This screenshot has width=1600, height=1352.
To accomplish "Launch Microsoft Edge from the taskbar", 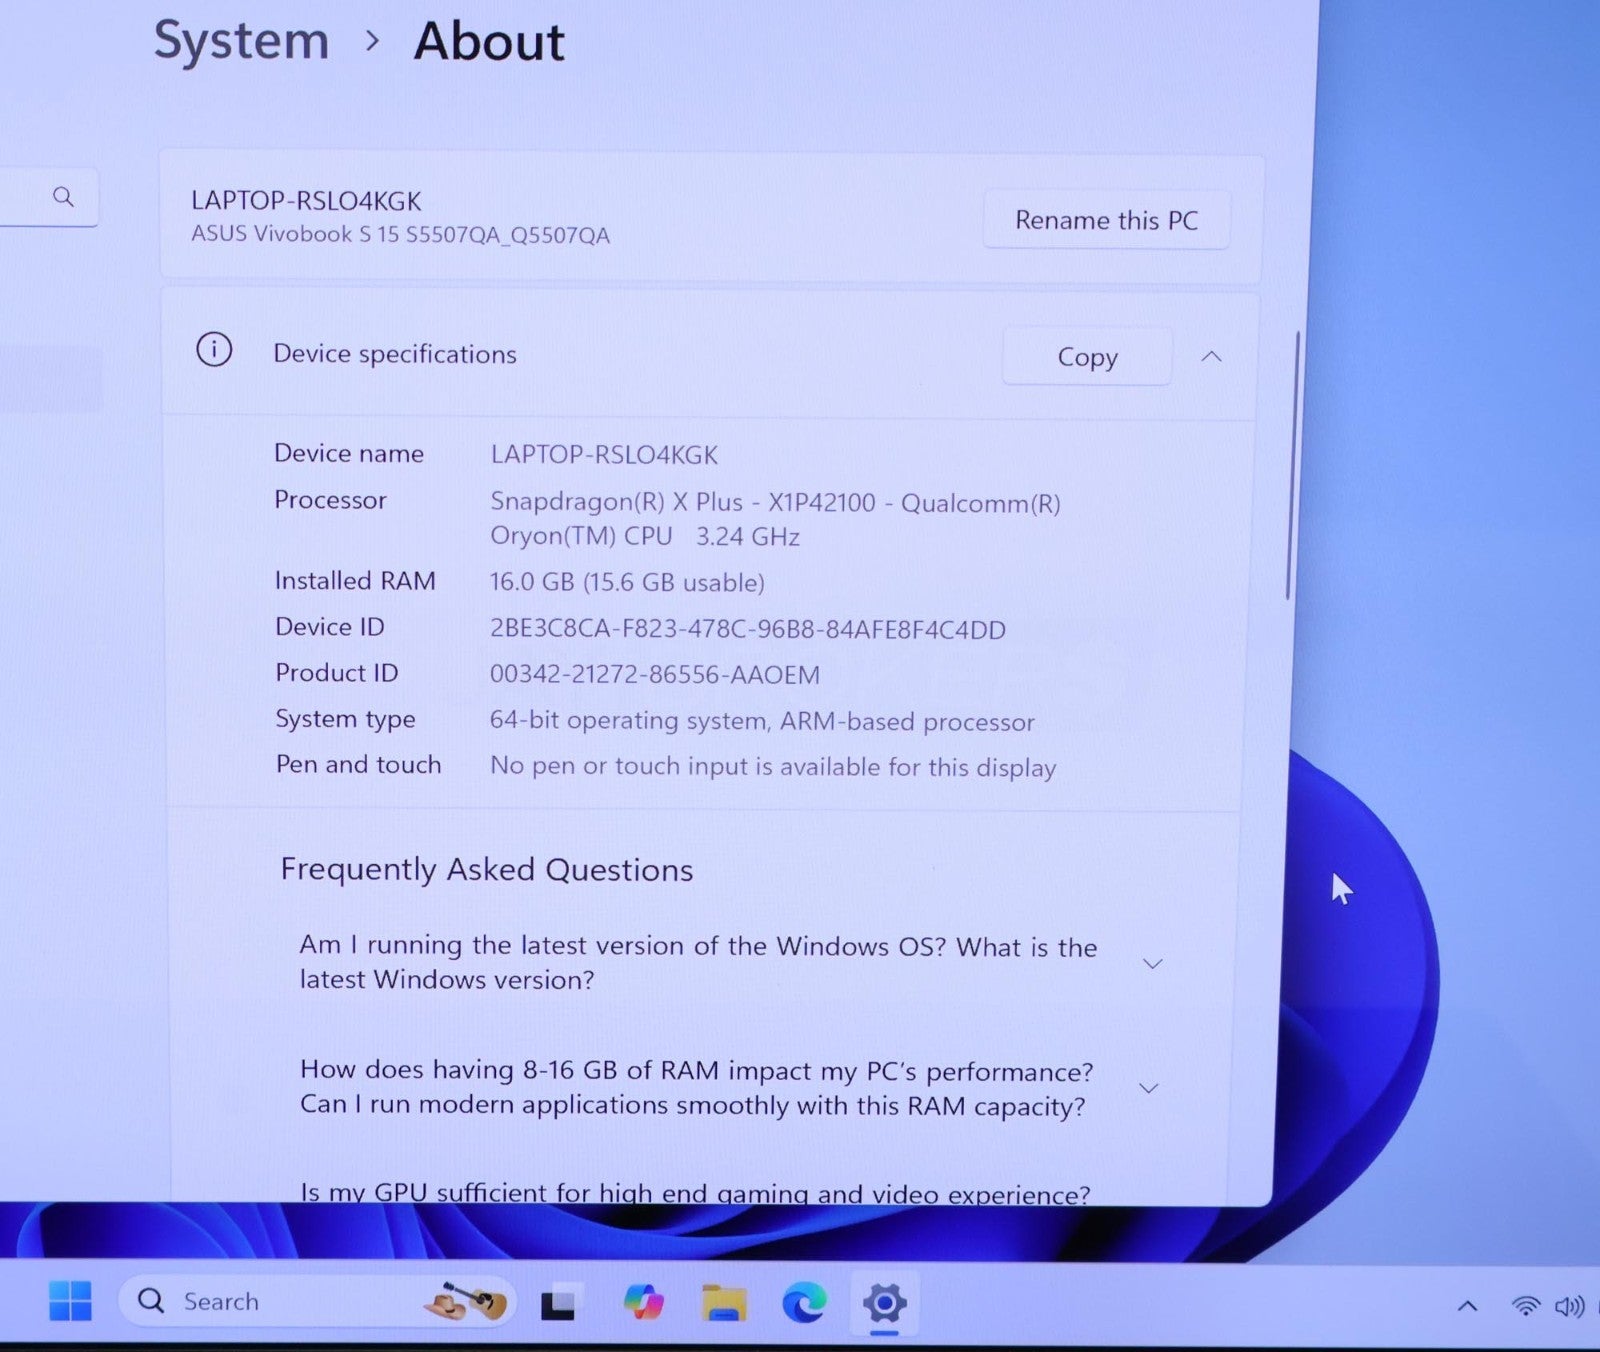I will click(804, 1303).
